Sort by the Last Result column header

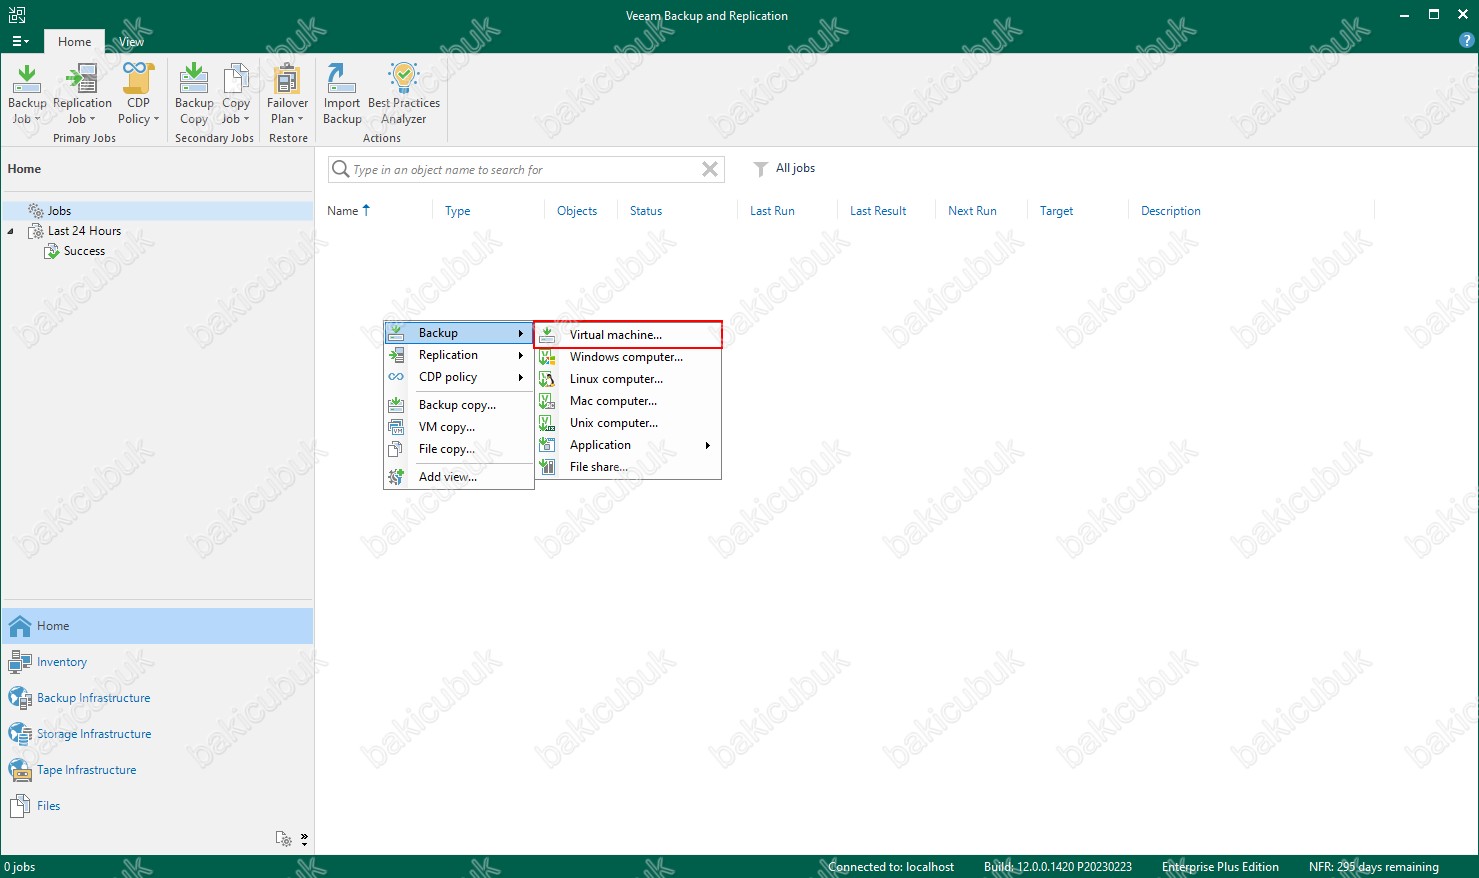pyautogui.click(x=878, y=211)
